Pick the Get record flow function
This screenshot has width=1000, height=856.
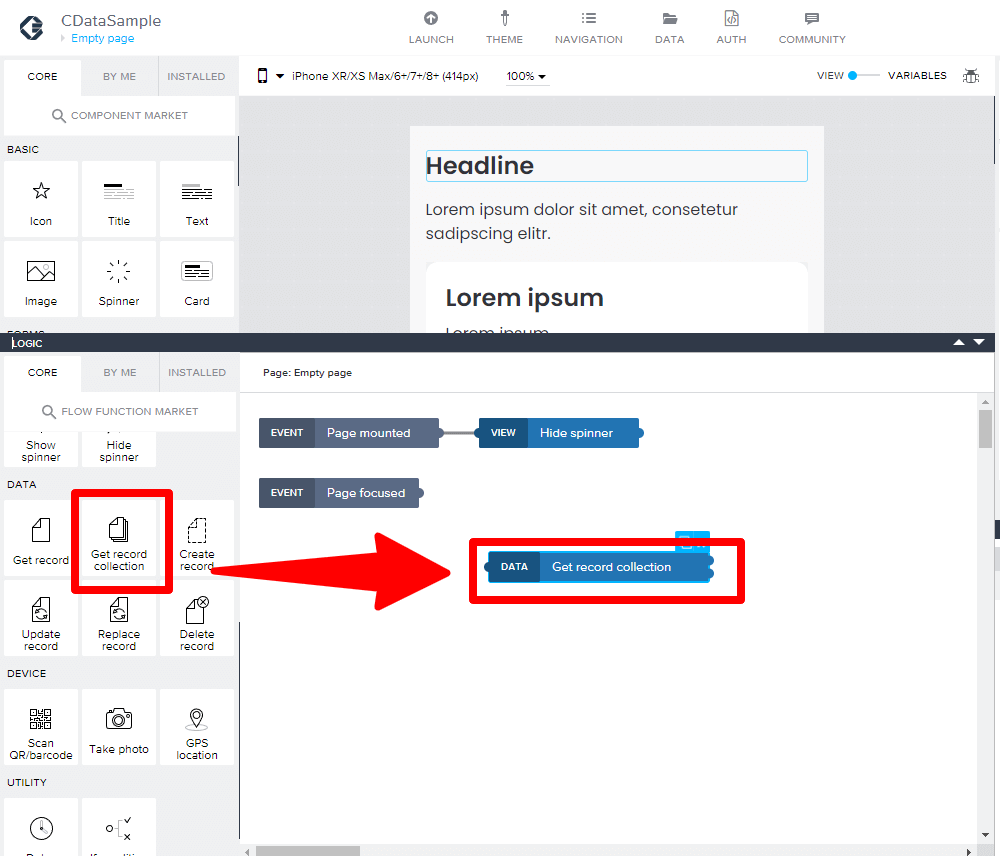tap(41, 539)
